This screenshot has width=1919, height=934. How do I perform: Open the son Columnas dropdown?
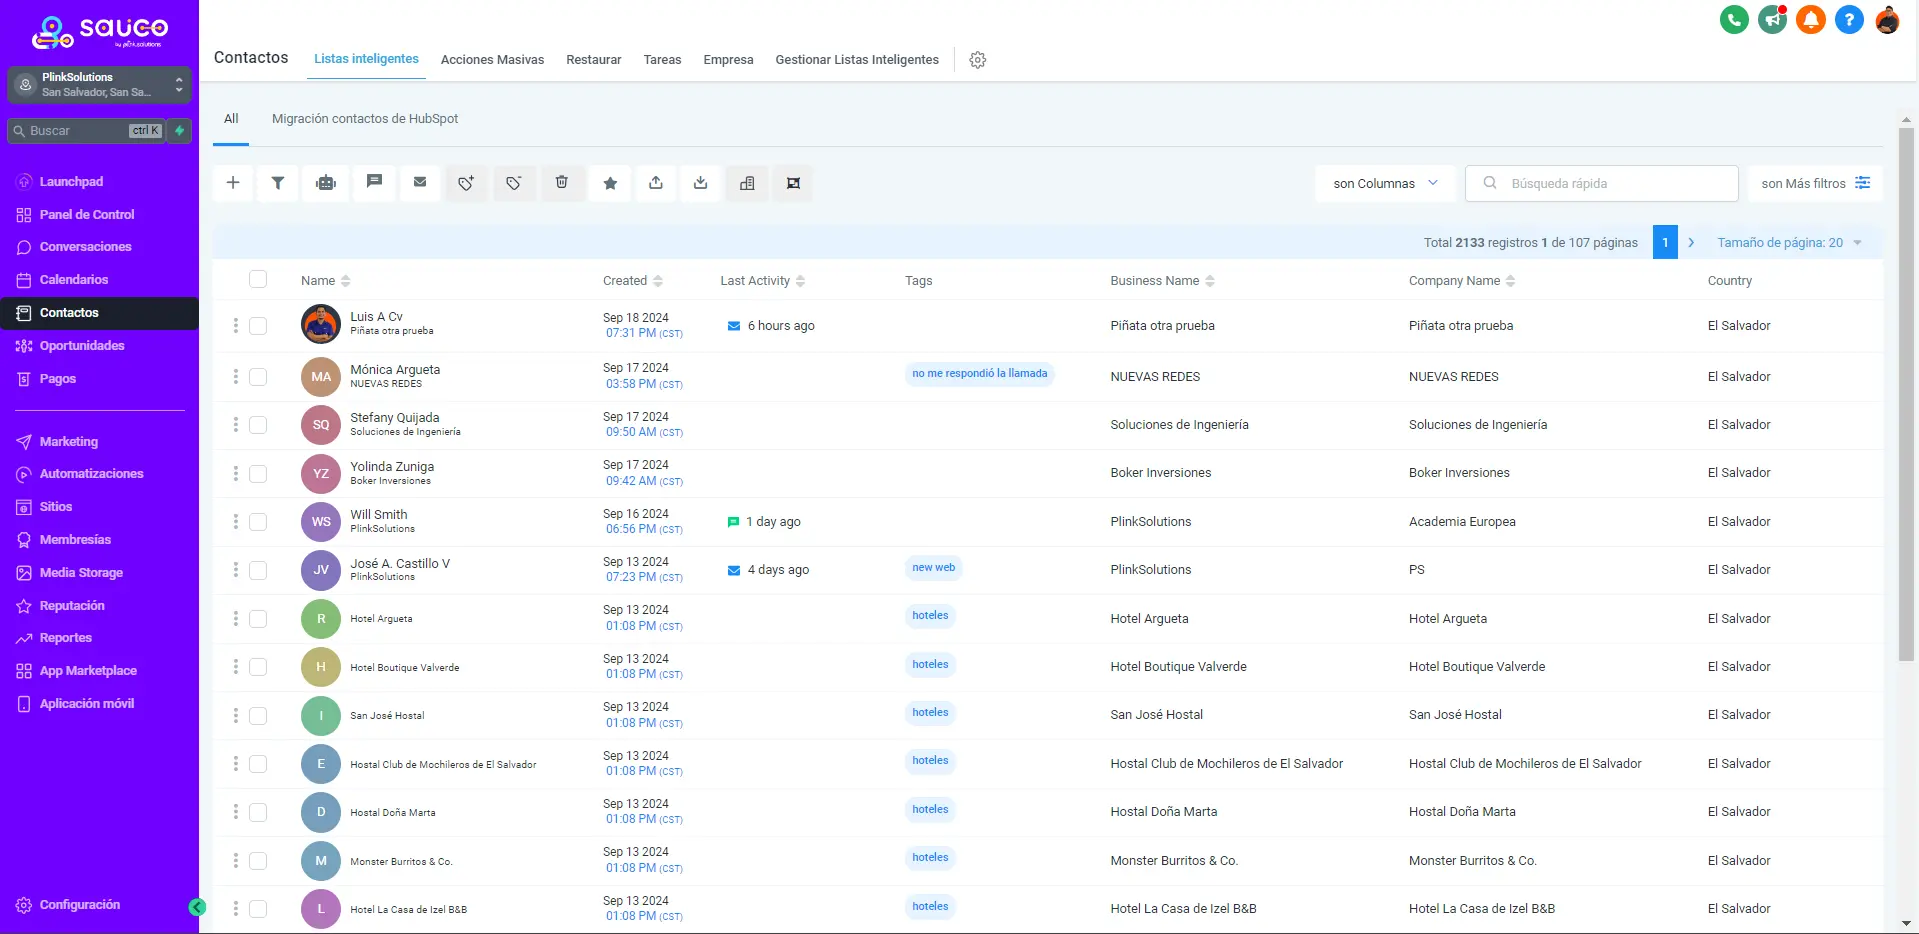tap(1385, 183)
